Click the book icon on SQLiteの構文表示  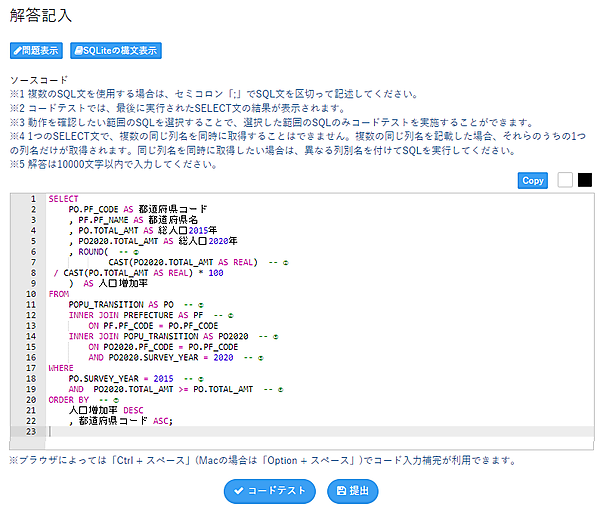click(79, 50)
